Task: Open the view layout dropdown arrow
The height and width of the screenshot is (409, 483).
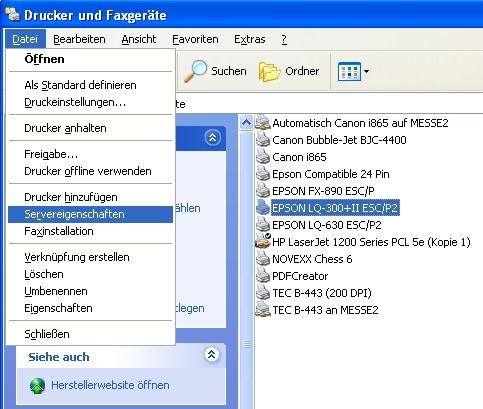Action: 366,71
